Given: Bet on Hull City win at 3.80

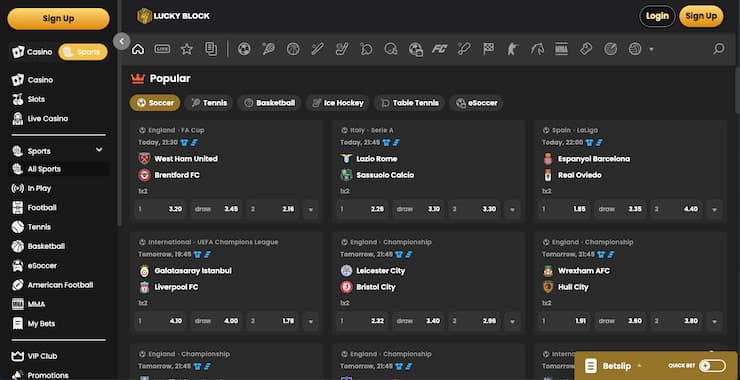Looking at the screenshot, I should tap(676, 321).
